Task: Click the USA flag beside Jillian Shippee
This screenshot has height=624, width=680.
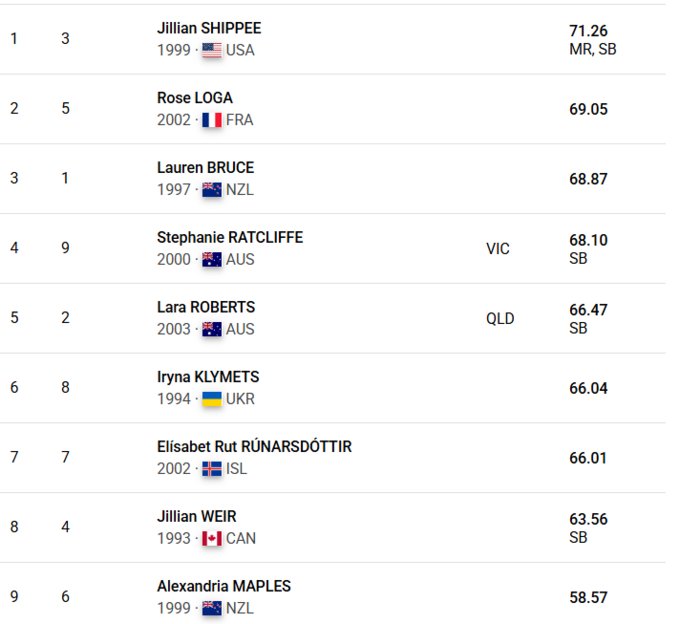Action: coord(211,50)
